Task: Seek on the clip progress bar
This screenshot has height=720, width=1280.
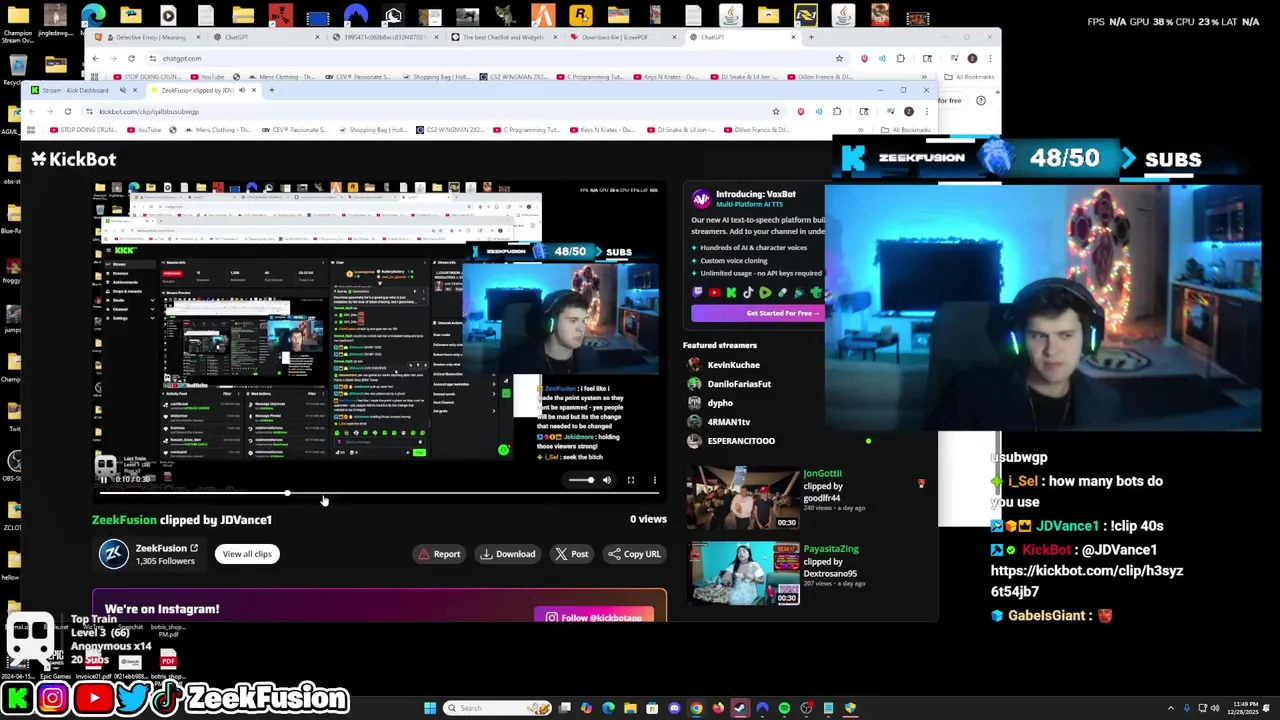Action: (x=379, y=493)
